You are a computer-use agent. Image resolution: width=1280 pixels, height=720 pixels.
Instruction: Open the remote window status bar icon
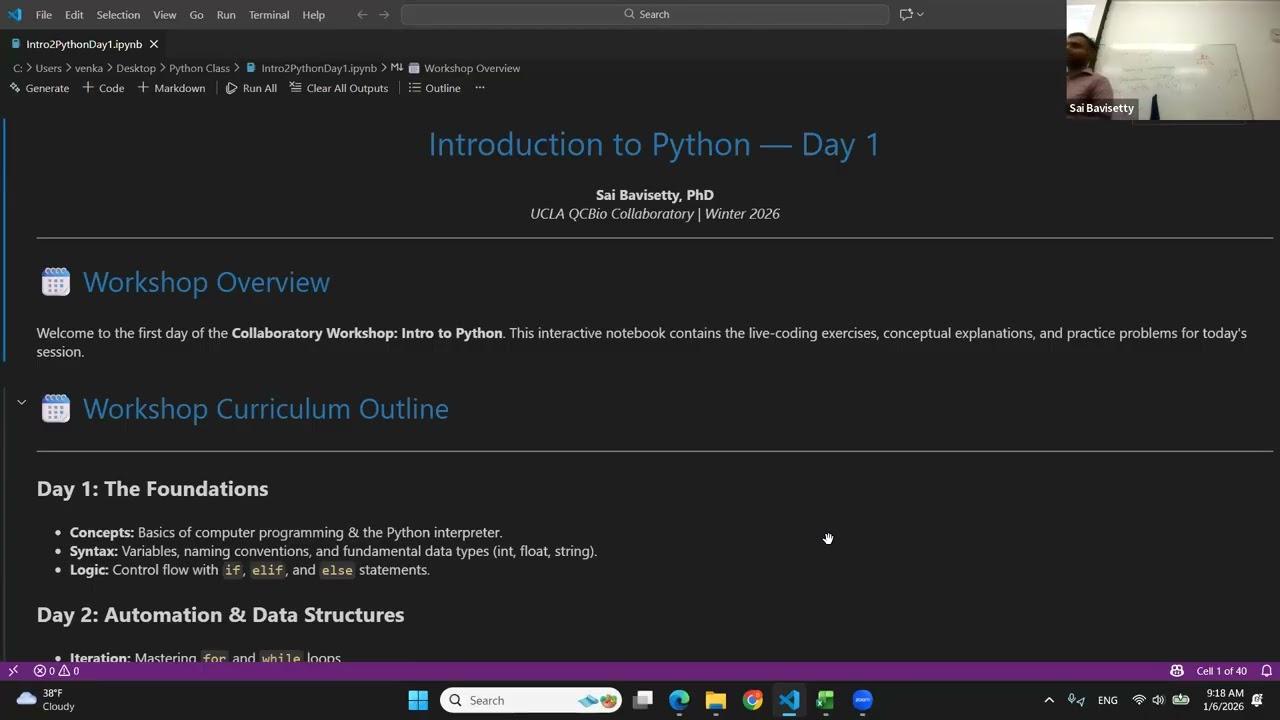click(x=13, y=671)
